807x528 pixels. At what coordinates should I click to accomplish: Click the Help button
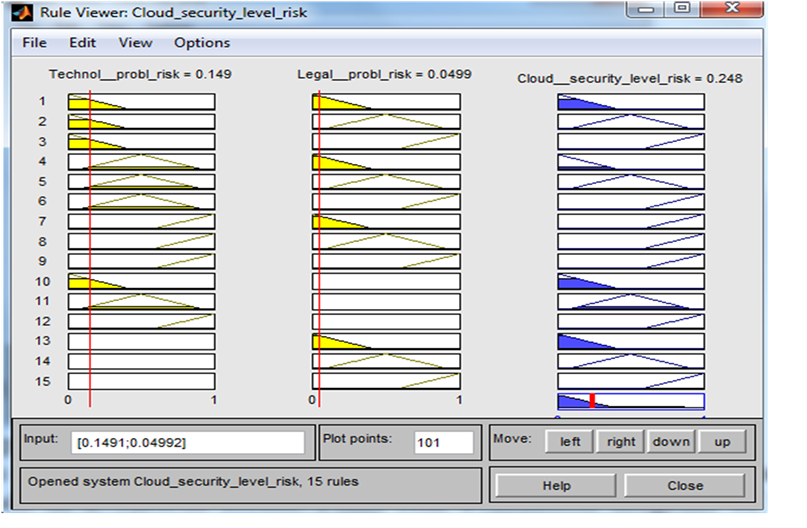click(x=555, y=486)
